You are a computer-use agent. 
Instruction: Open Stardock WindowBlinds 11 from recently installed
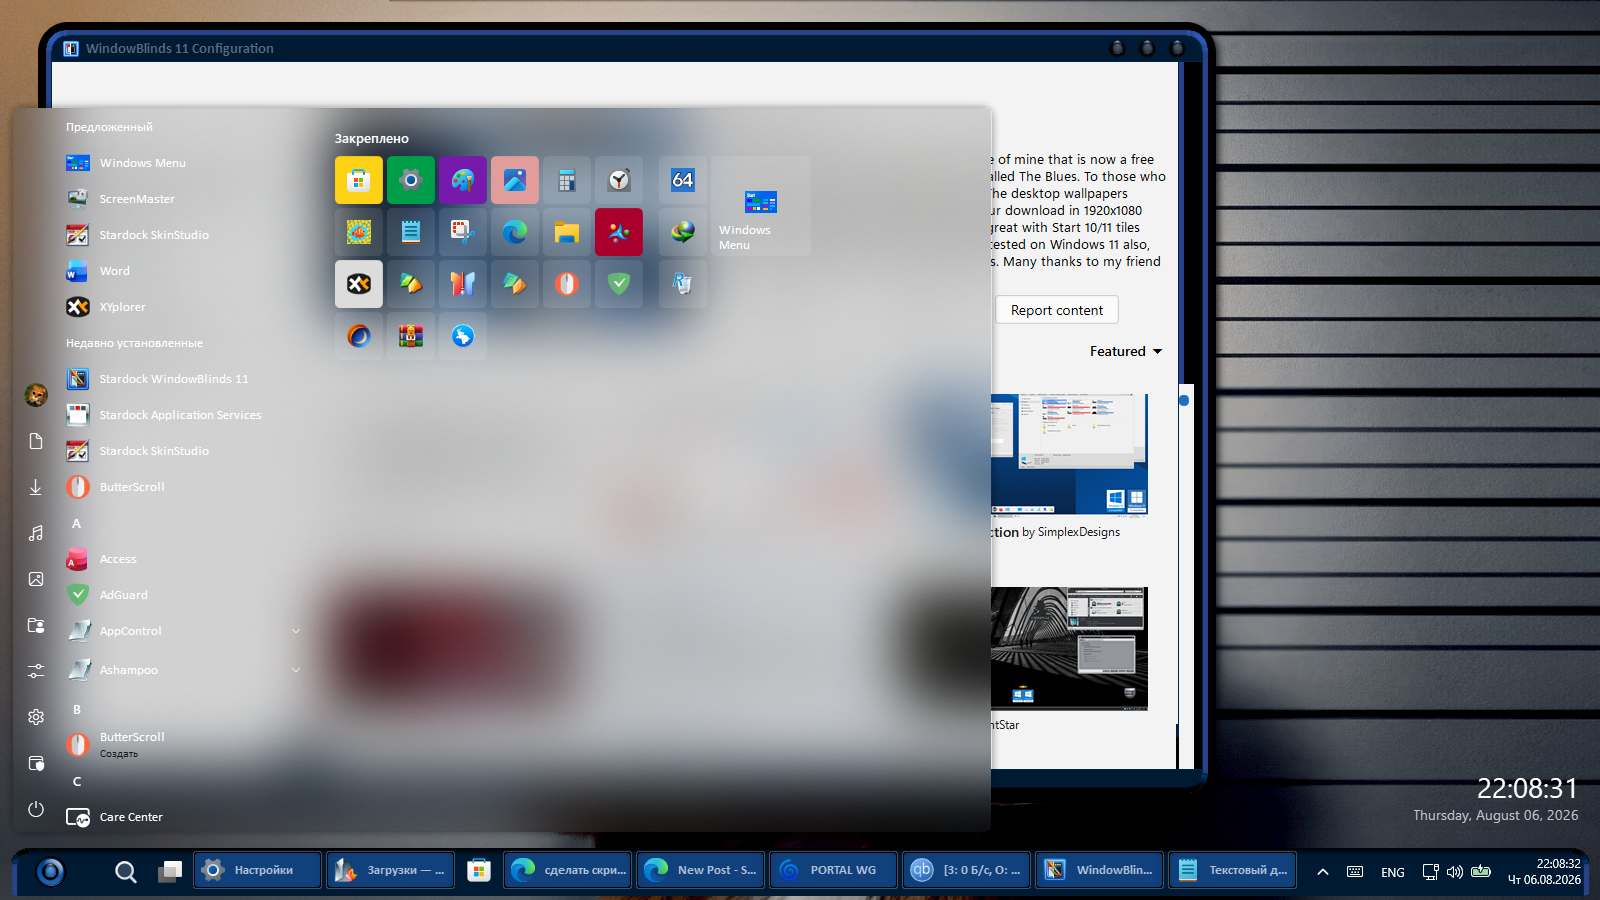click(x=185, y=379)
